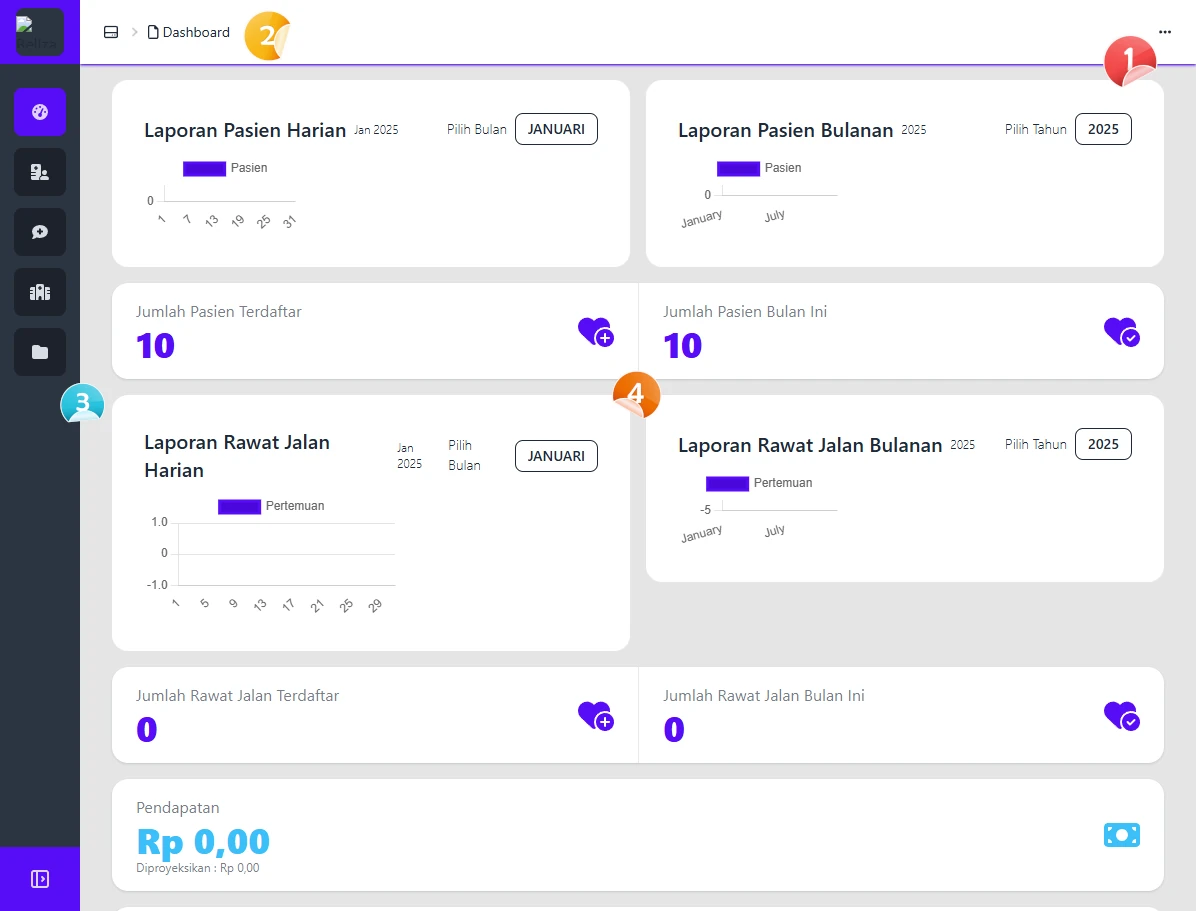Open JANUARI month picker for Rawat Jalan Harian
The width and height of the screenshot is (1196, 911).
click(x=556, y=456)
